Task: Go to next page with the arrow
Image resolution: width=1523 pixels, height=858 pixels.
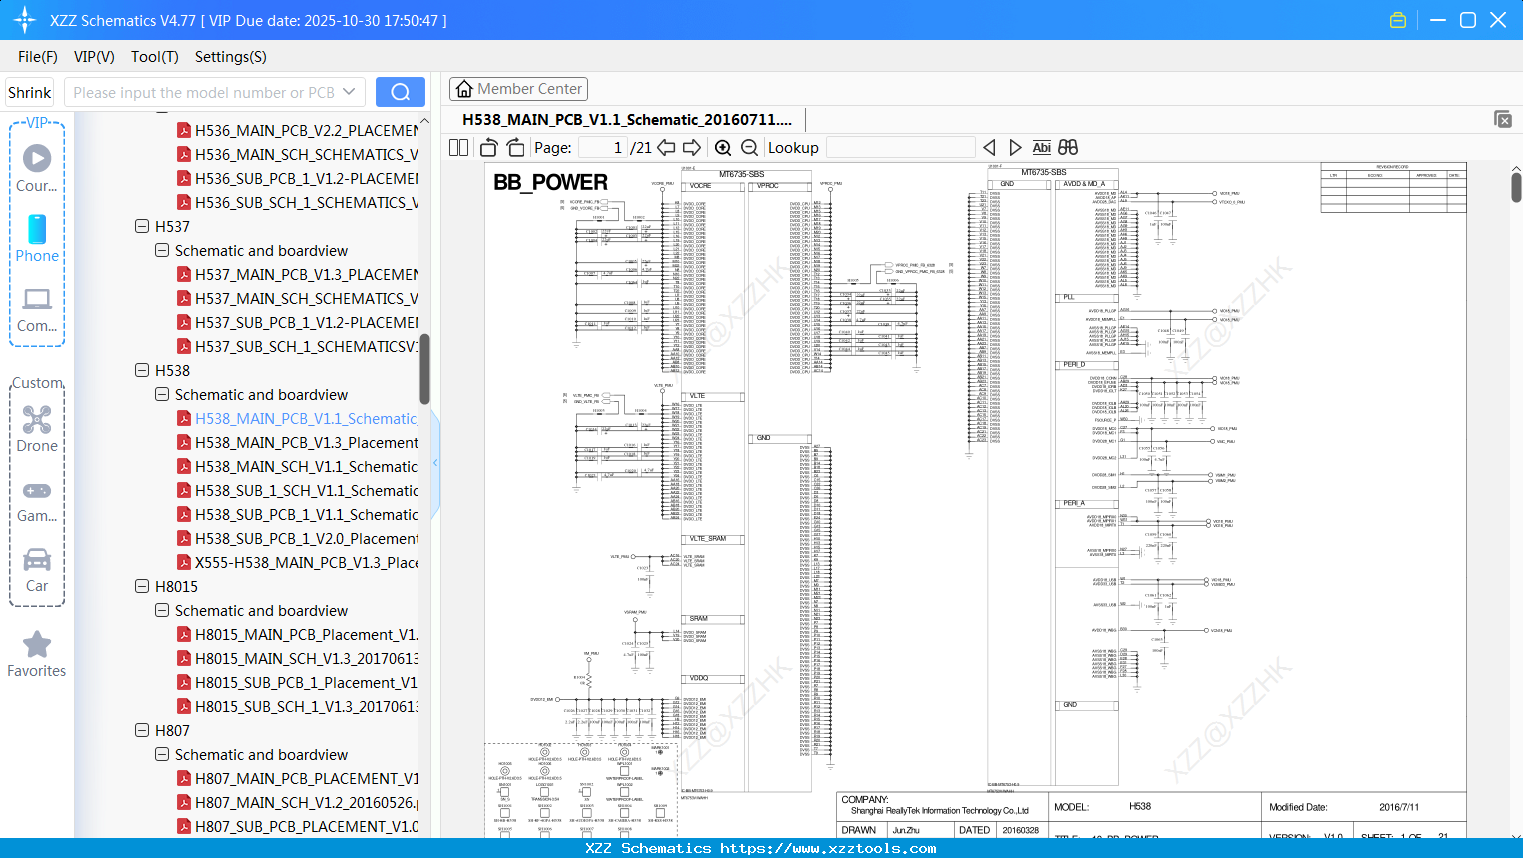Action: pos(692,147)
